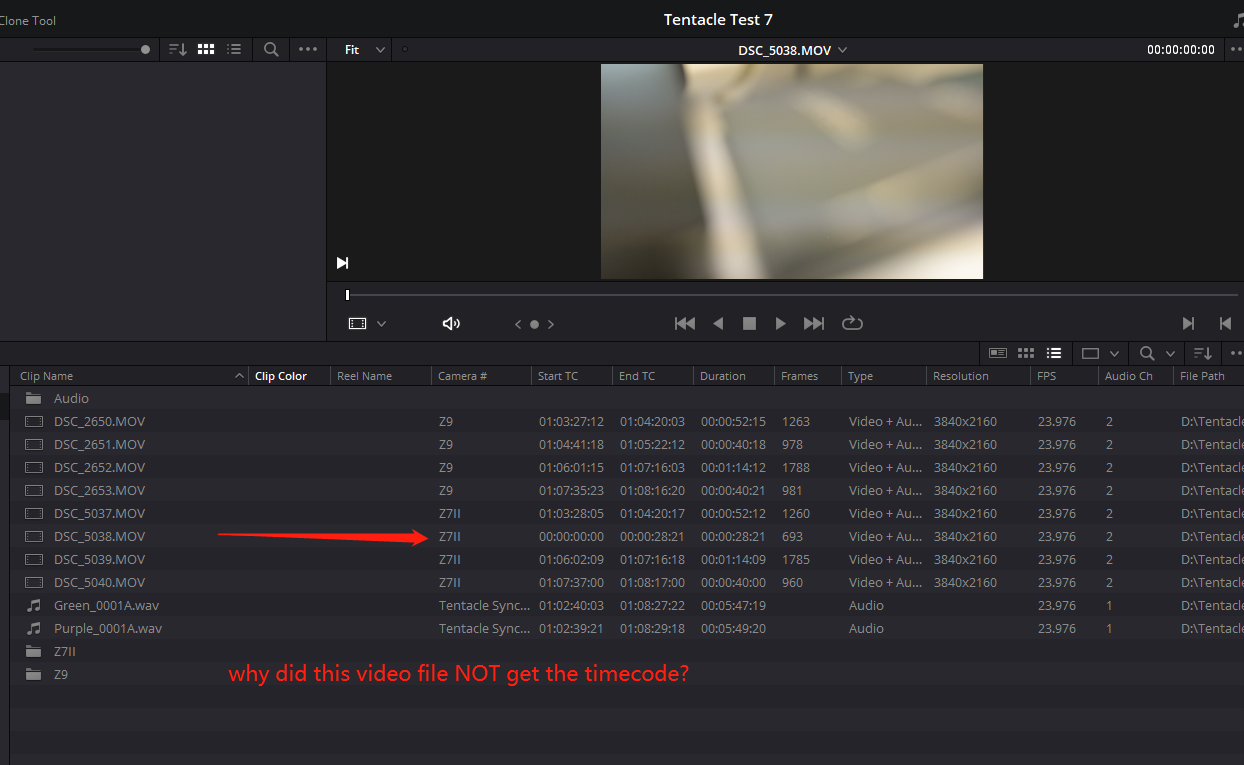Switch media pool to thumbnail view

point(1025,353)
